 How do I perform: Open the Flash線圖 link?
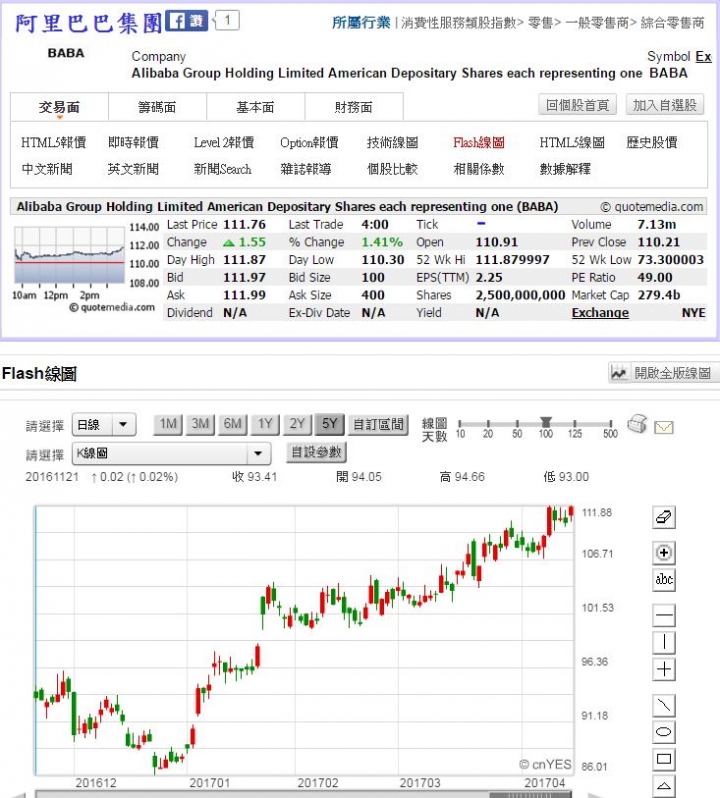pos(479,142)
